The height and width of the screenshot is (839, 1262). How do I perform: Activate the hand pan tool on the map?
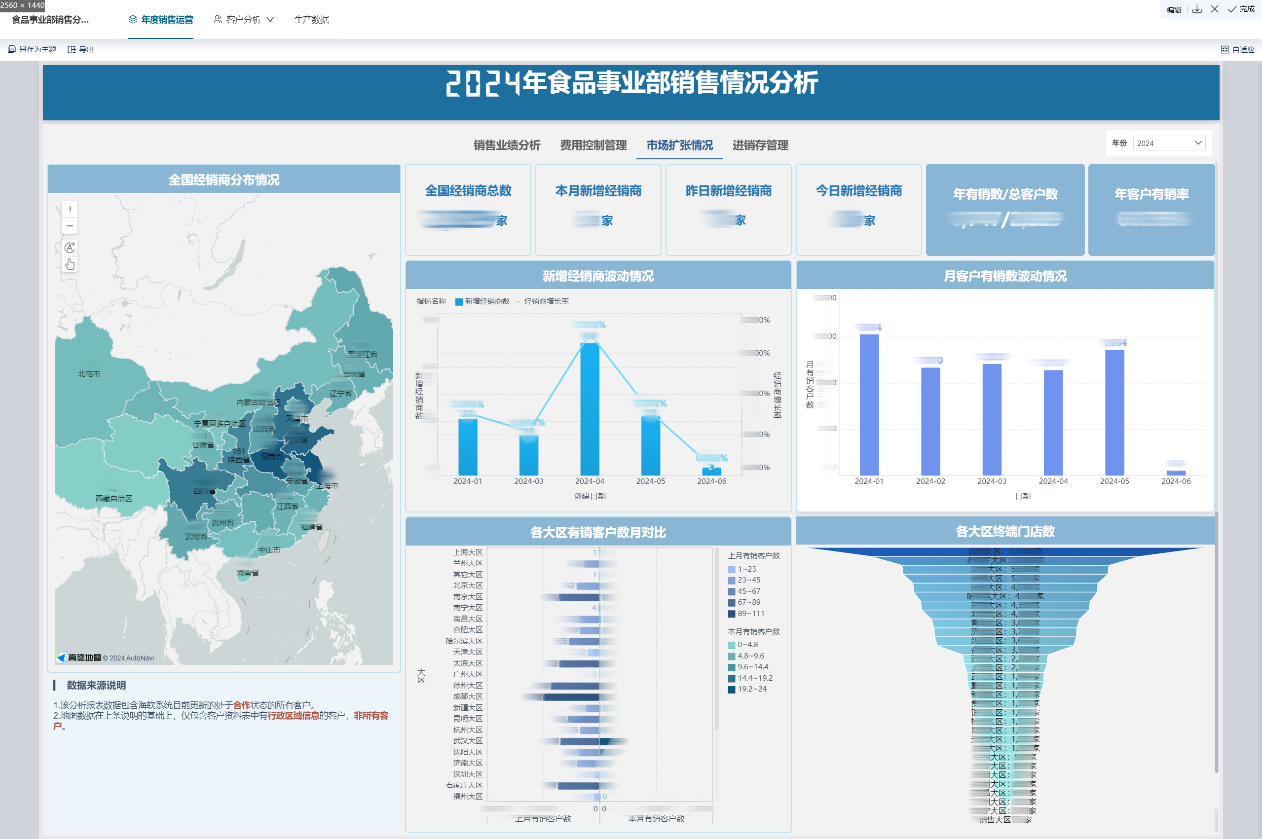(69, 264)
